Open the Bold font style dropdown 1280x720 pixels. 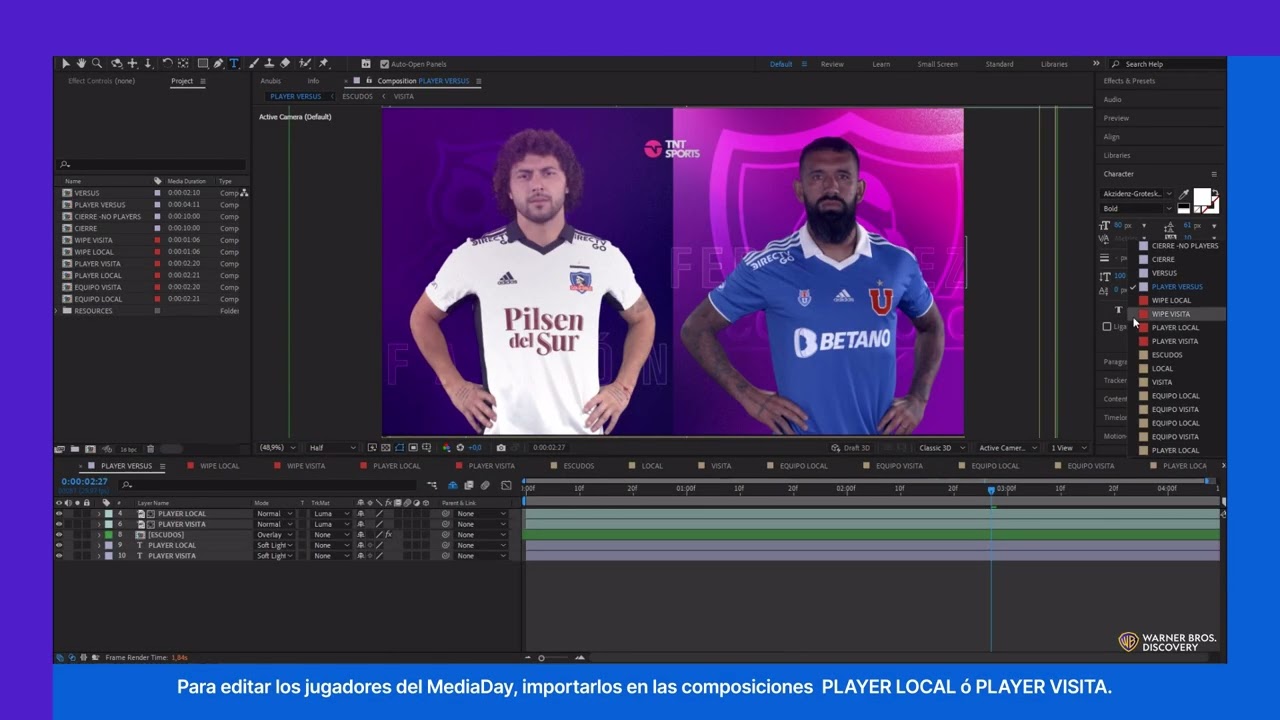click(x=1137, y=209)
